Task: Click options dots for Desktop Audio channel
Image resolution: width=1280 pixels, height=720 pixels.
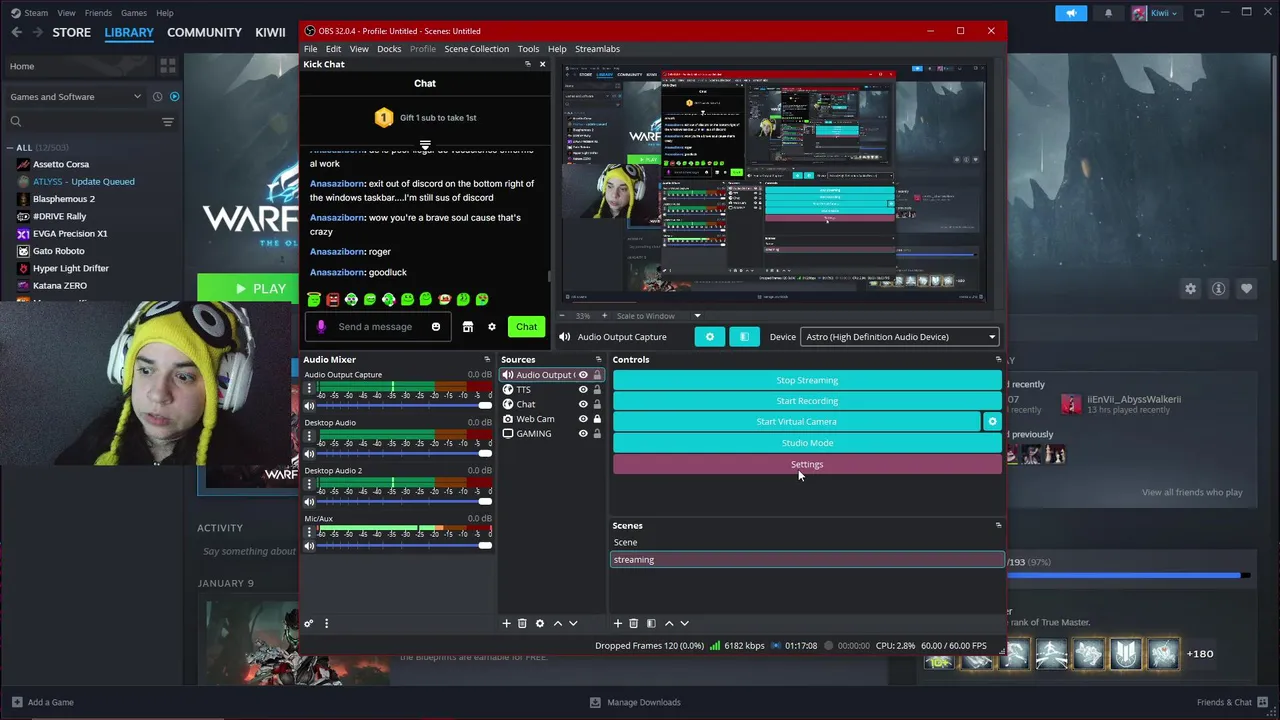Action: [x=309, y=436]
